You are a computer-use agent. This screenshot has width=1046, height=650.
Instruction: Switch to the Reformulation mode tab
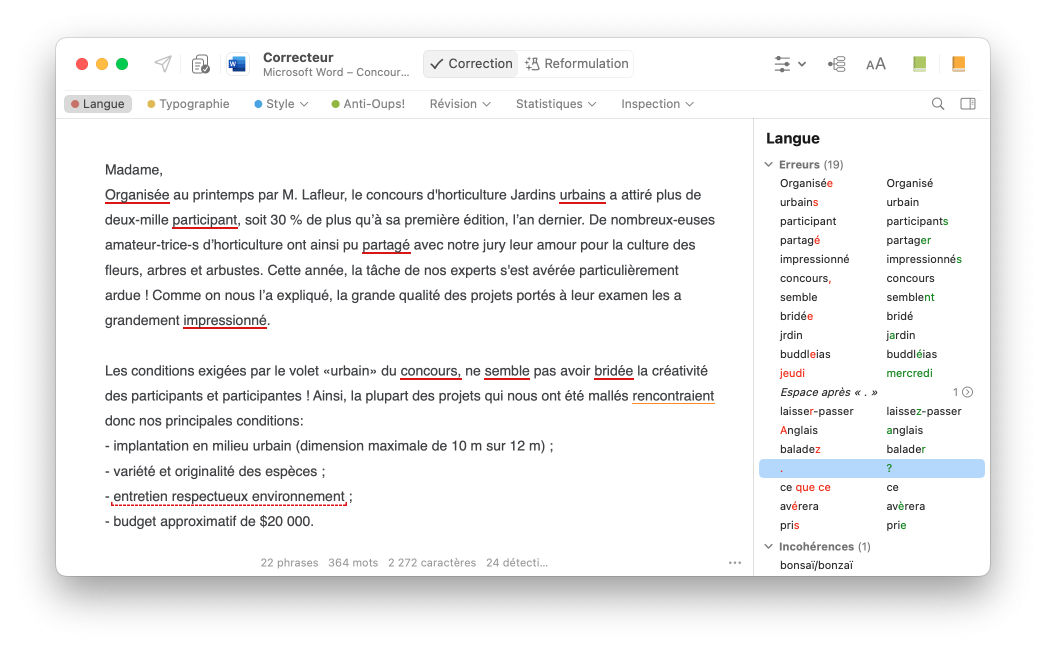[x=576, y=64]
